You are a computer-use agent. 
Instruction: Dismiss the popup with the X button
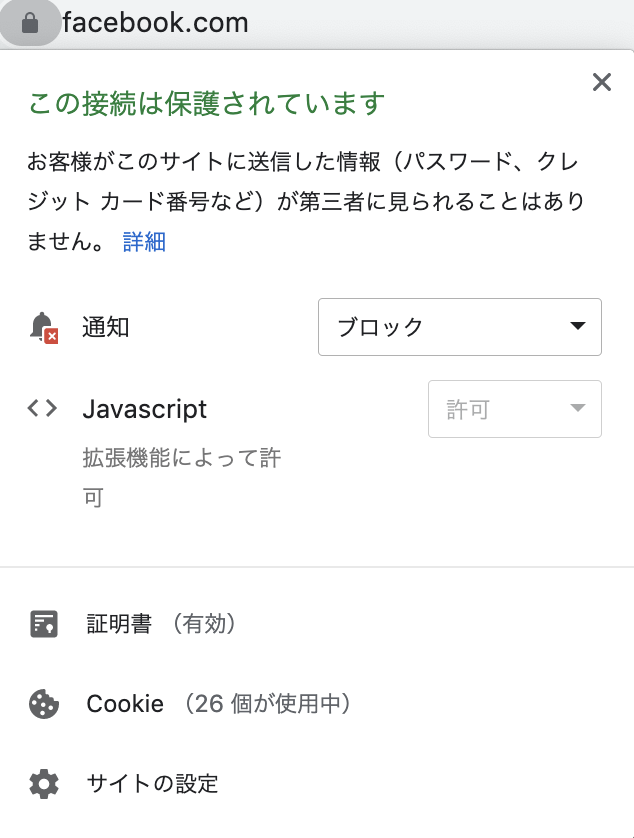click(x=601, y=83)
